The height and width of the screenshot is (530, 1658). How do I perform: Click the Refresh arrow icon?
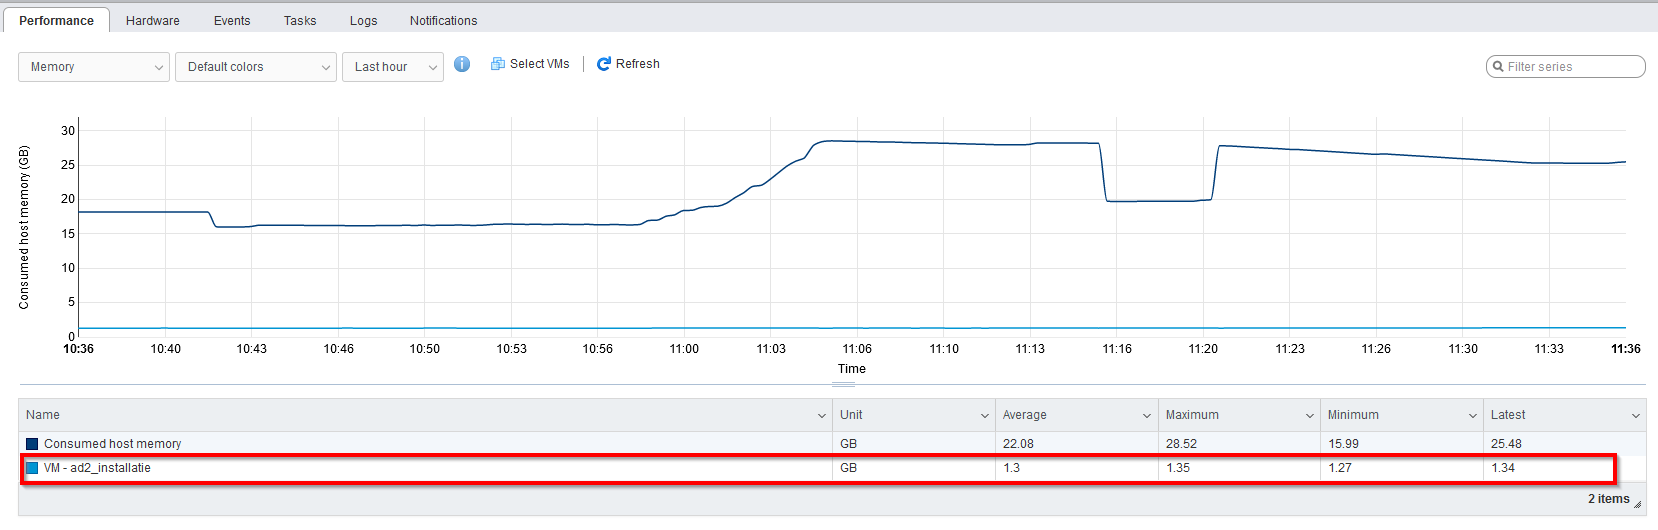coord(604,64)
